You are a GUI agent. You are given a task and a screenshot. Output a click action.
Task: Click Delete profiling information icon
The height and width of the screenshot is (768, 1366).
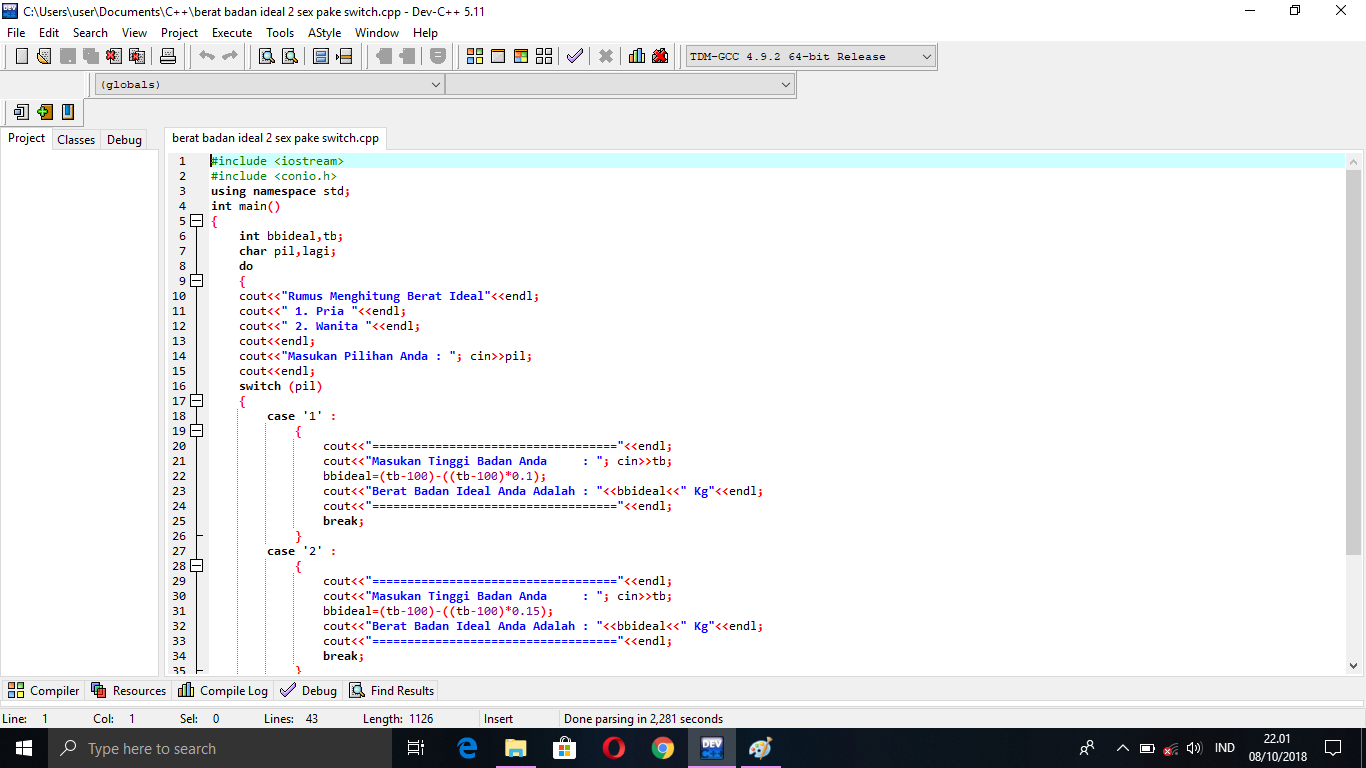coord(660,56)
